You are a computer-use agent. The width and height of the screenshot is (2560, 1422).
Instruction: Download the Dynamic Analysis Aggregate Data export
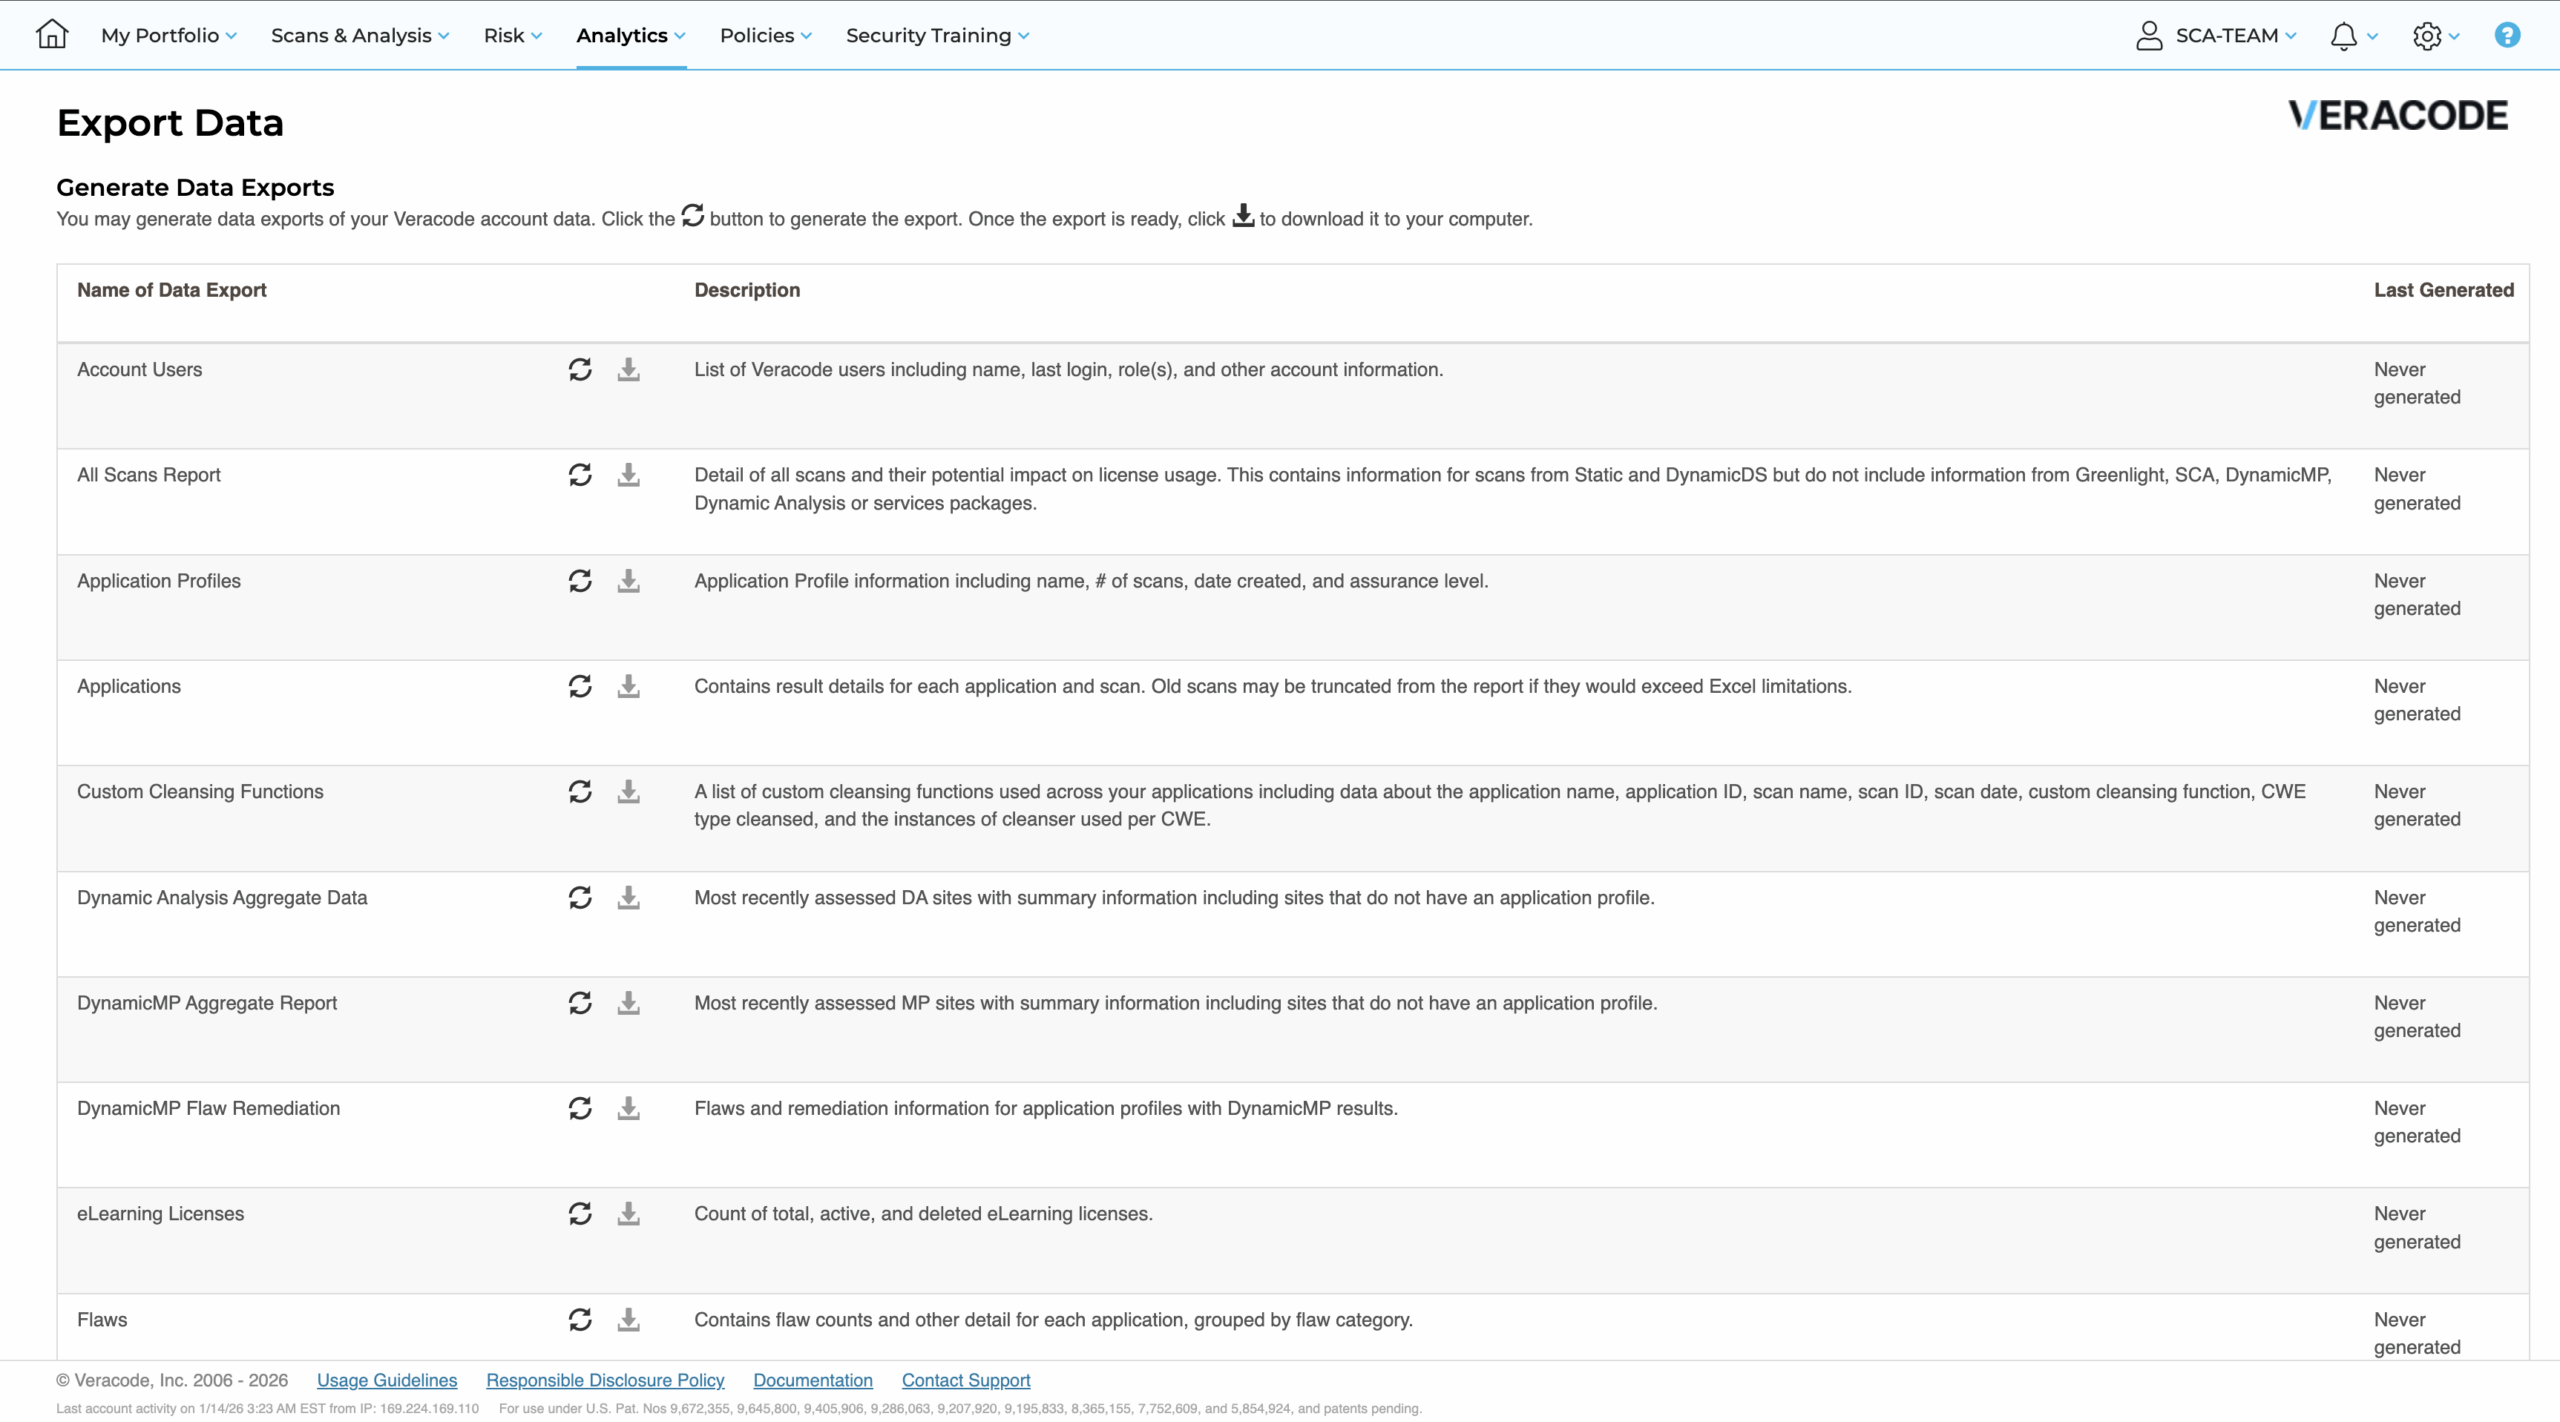(628, 898)
